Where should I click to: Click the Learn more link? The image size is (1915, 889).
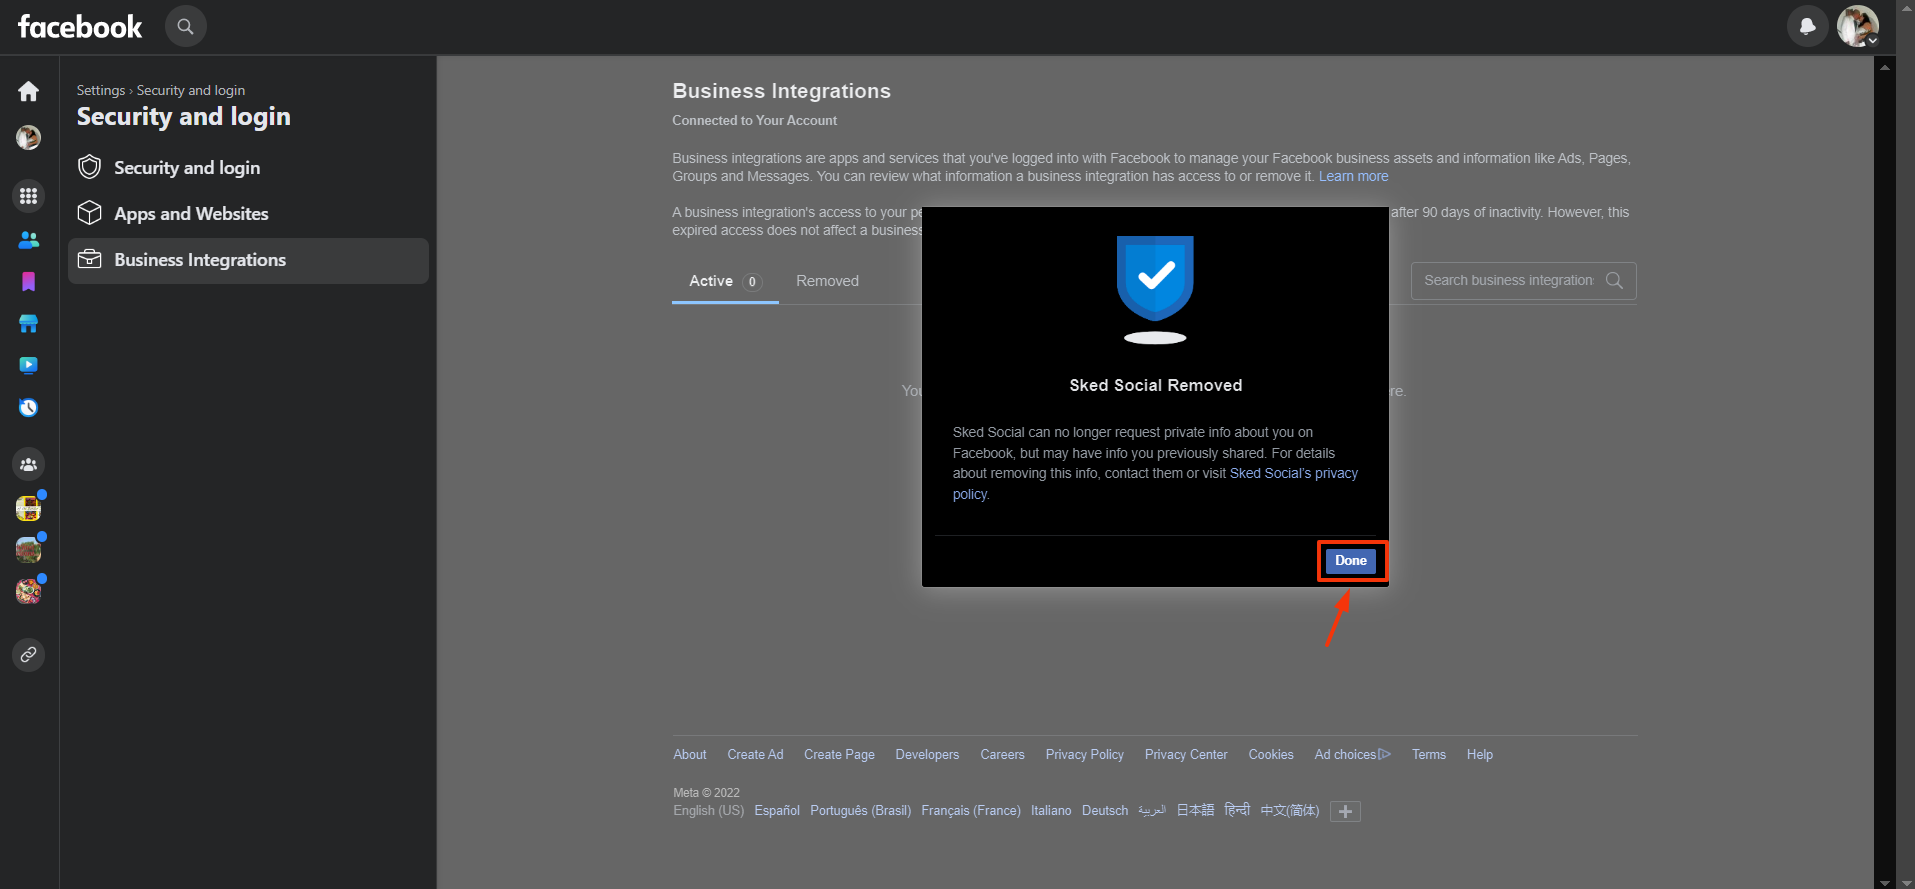click(x=1353, y=177)
